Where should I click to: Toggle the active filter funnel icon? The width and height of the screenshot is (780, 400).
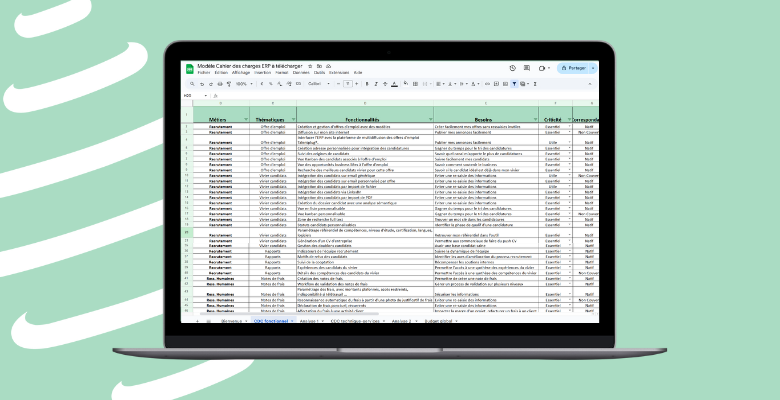click(514, 84)
